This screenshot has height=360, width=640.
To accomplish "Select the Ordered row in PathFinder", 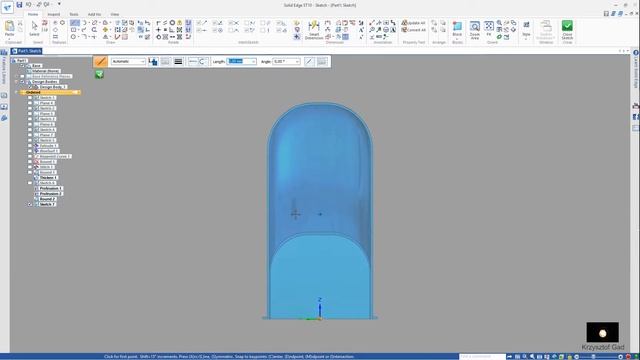I will pyautogui.click(x=50, y=92).
